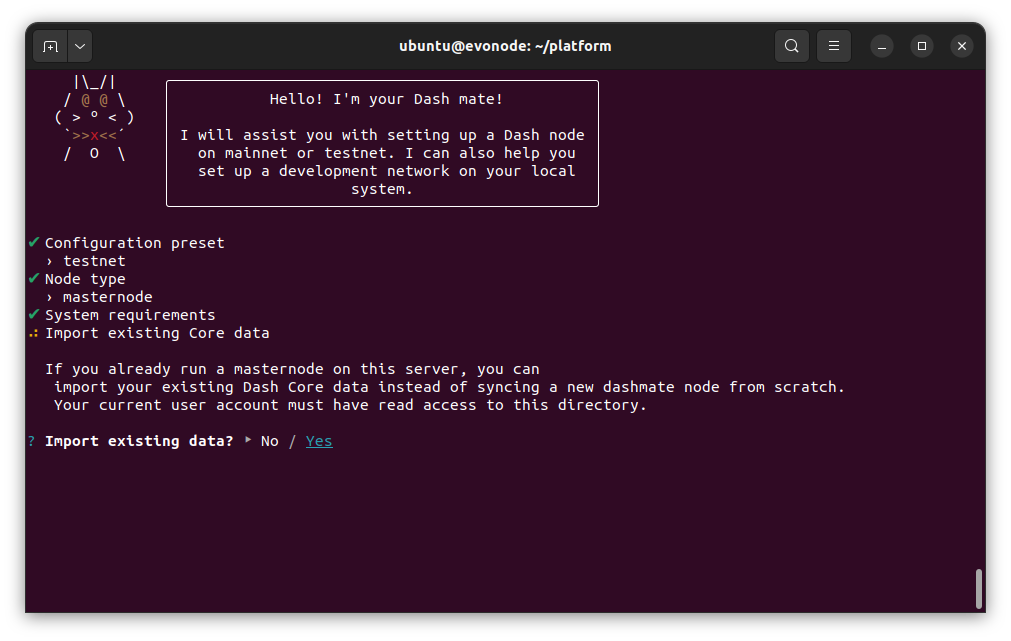Choose No for import existing data
The width and height of the screenshot is (1011, 641).
point(269,441)
